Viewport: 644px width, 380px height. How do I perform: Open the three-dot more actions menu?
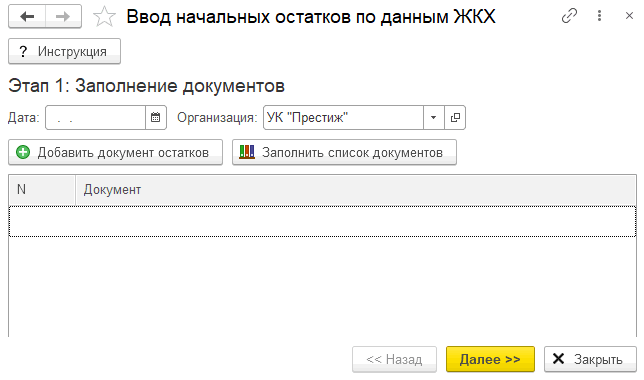pyautogui.click(x=600, y=16)
